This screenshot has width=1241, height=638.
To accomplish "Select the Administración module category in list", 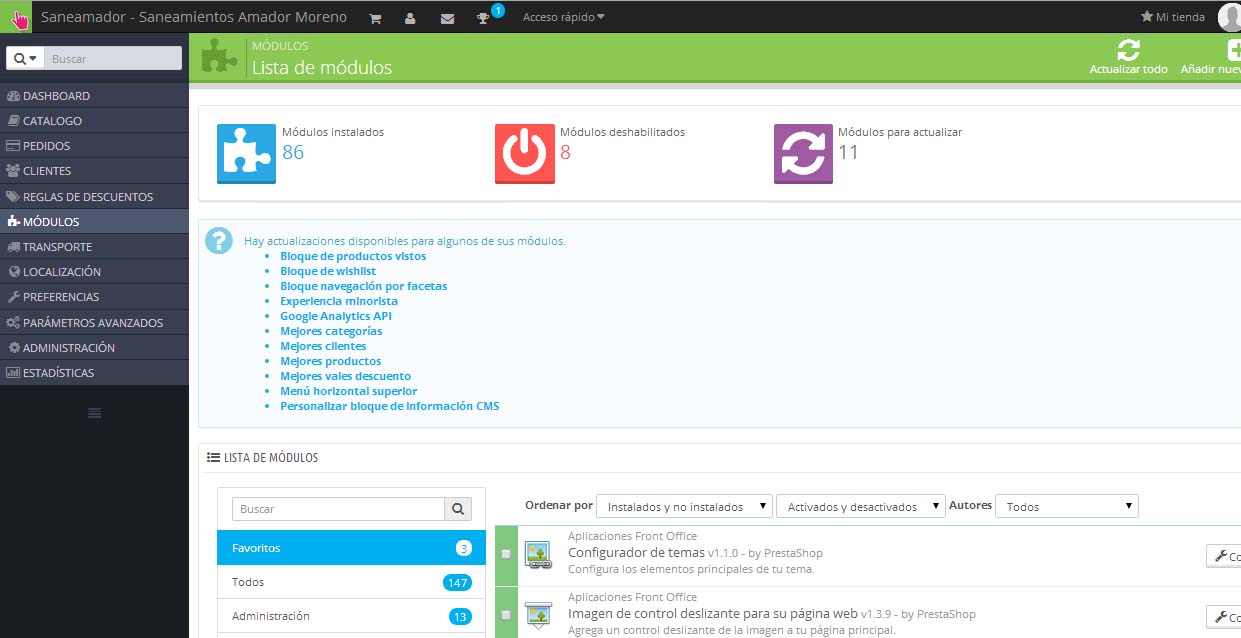I will click(351, 616).
